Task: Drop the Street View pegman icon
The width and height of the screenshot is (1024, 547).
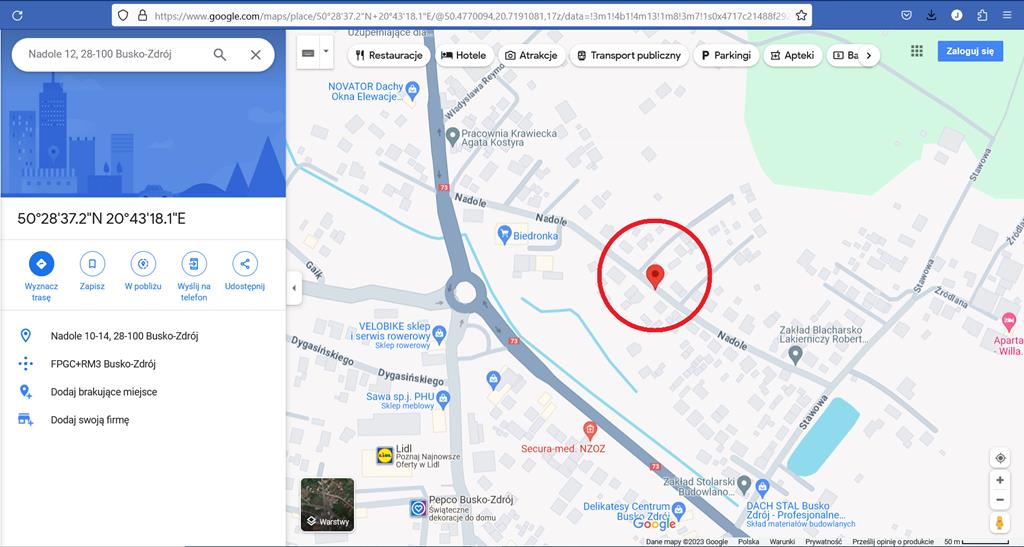Action: (999, 523)
